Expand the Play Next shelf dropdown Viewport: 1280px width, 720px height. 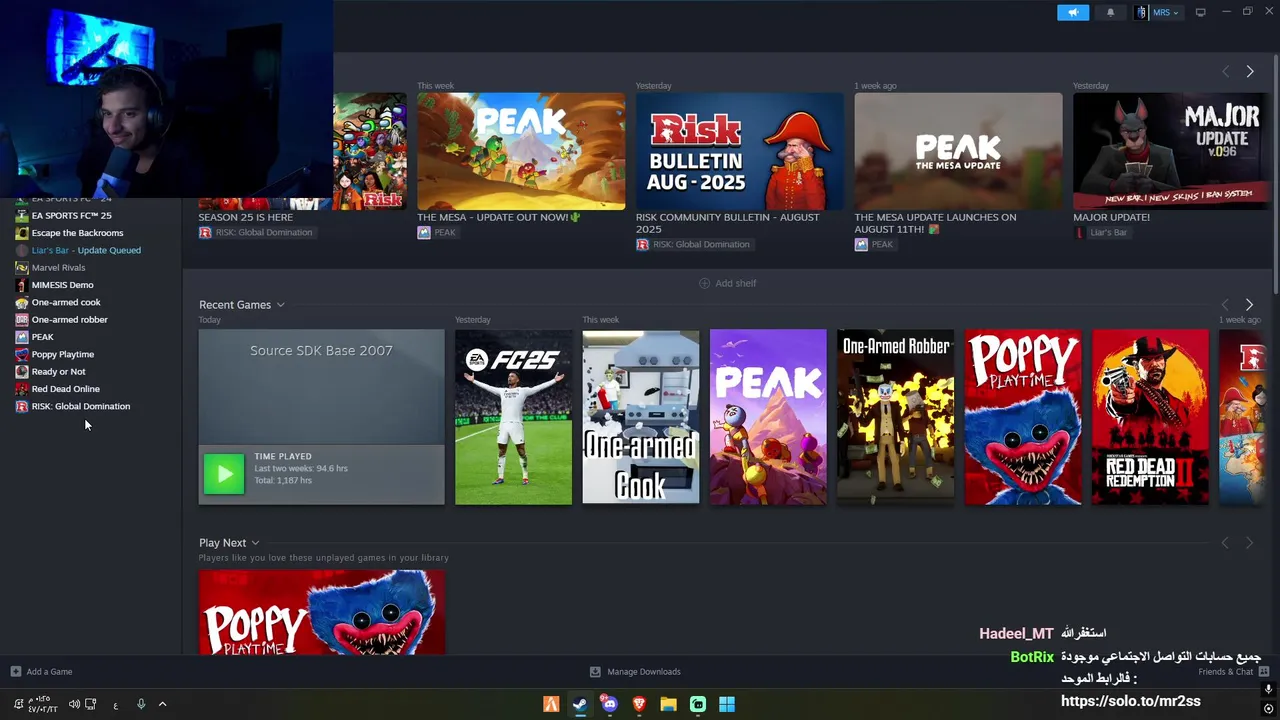coord(255,543)
